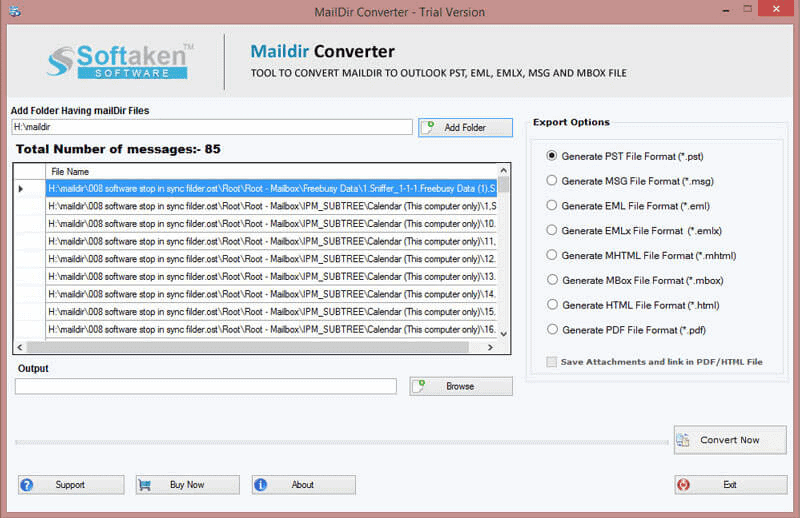Click the file list scroll down arrow
This screenshot has width=800, height=518.
[504, 334]
